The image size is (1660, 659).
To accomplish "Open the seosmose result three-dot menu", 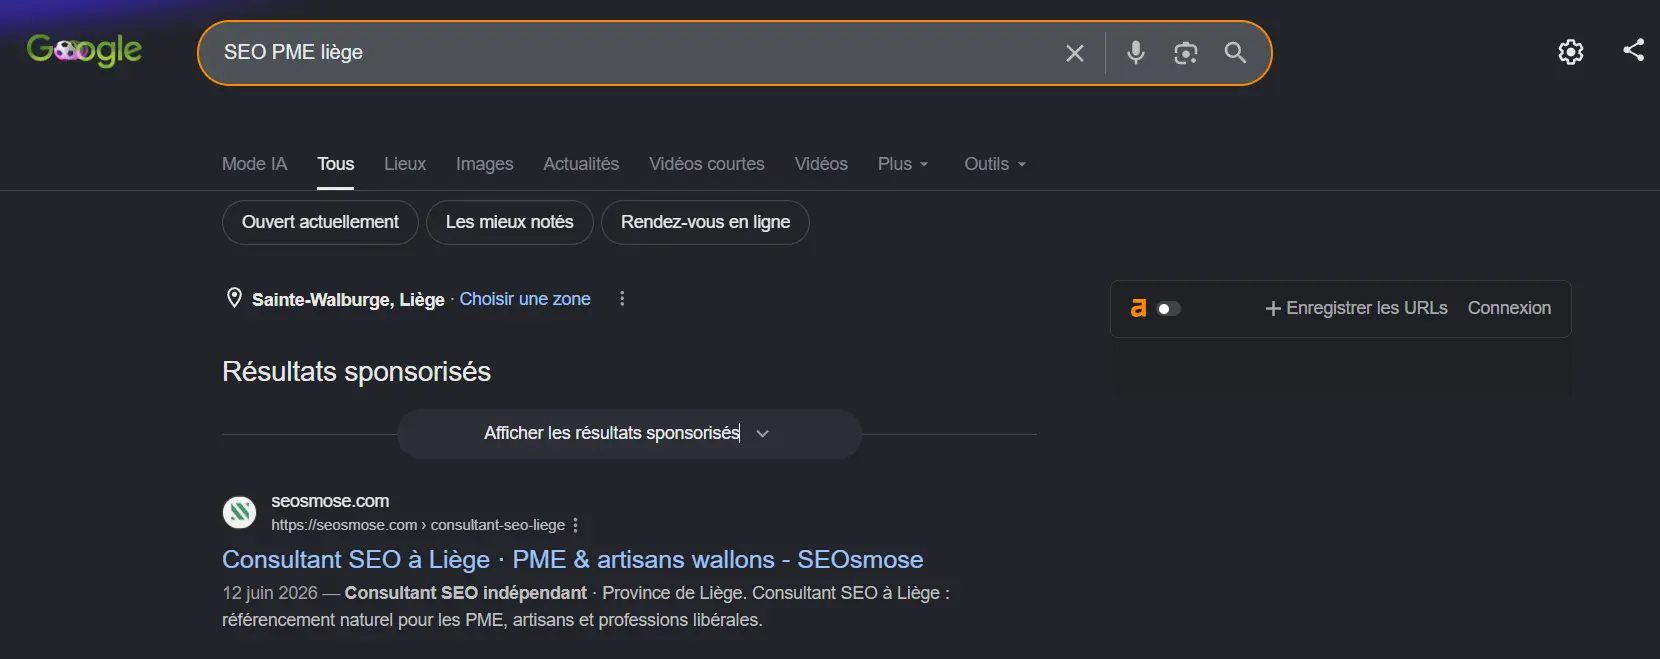I will [575, 525].
